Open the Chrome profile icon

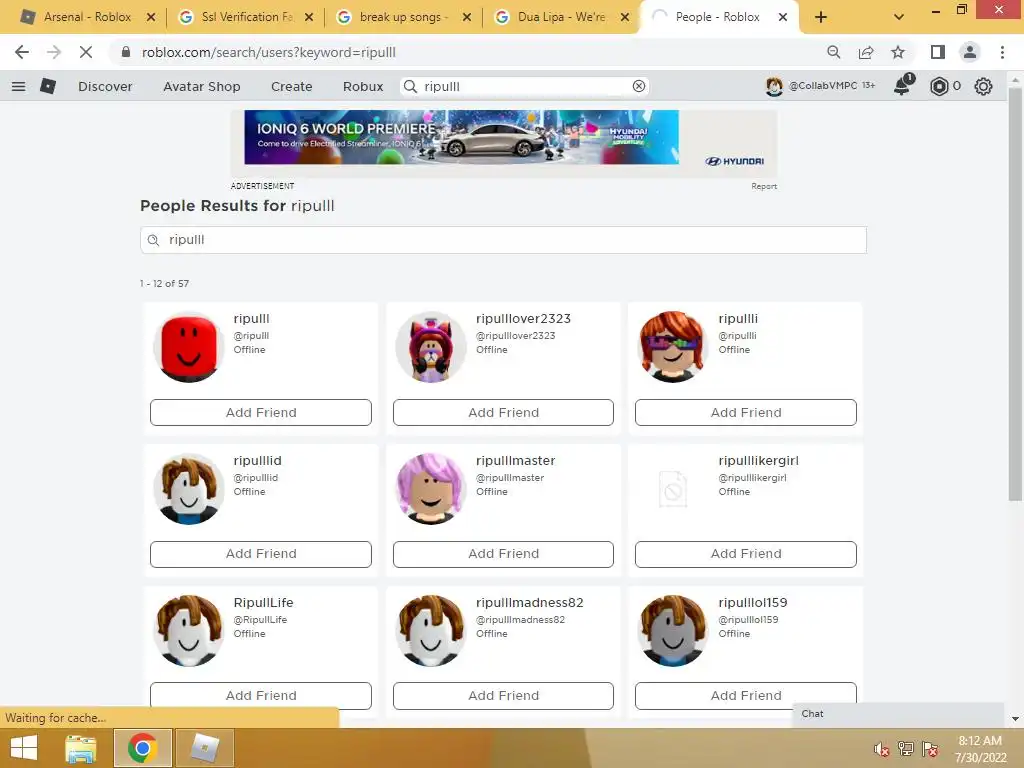970,52
